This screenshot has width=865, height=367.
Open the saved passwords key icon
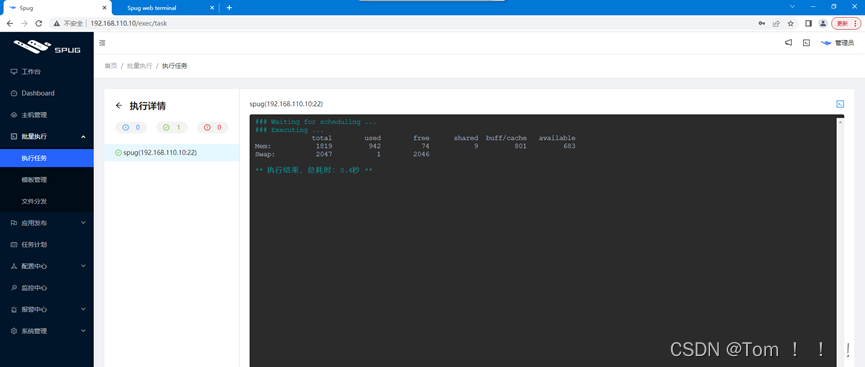pos(762,23)
